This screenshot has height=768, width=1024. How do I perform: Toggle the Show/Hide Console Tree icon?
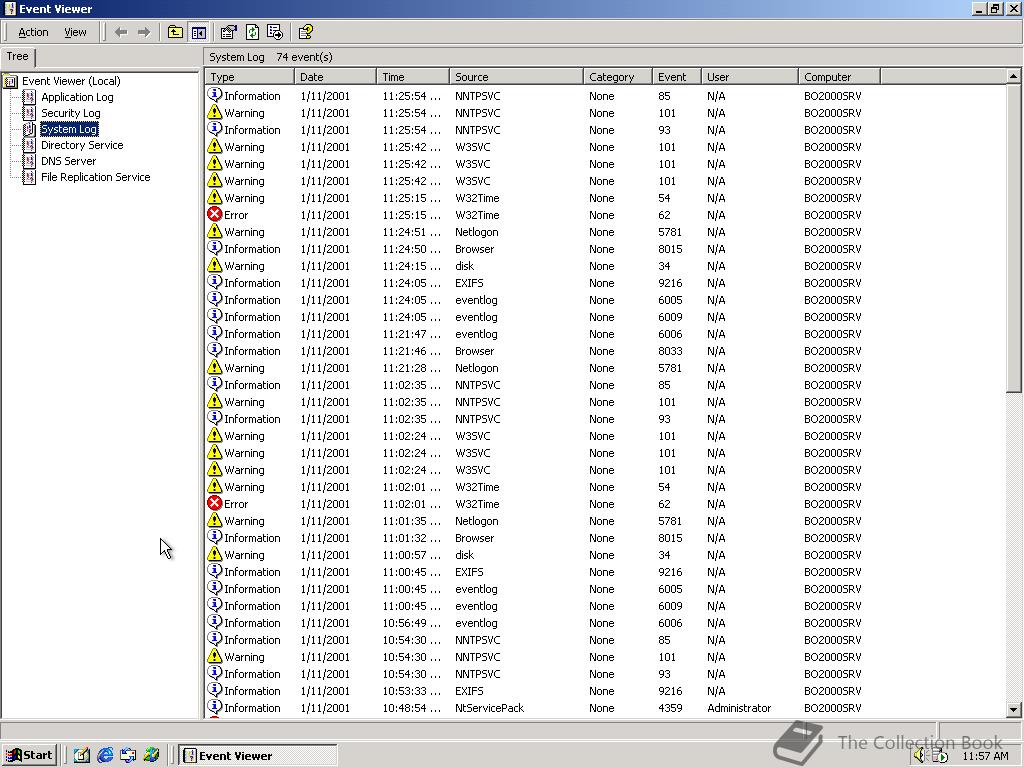pos(199,32)
